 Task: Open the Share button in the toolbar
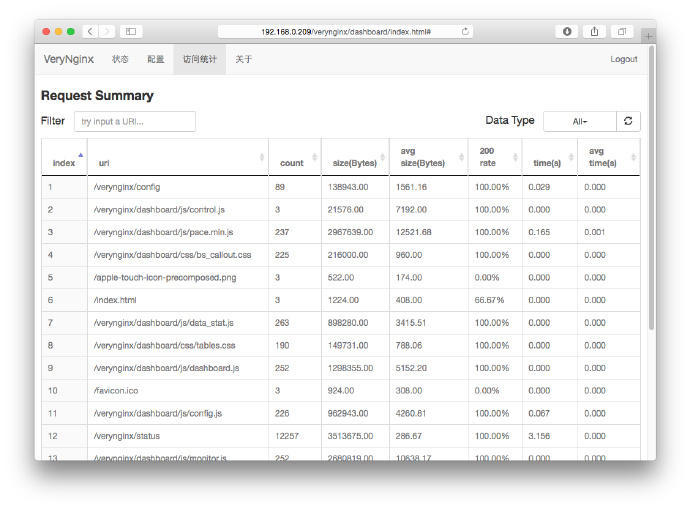tap(594, 32)
